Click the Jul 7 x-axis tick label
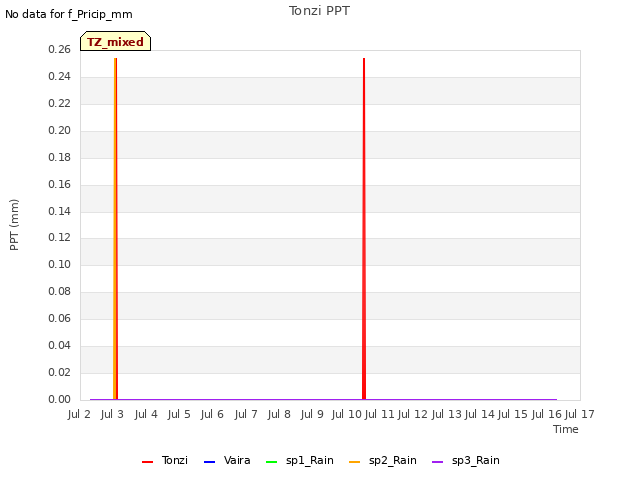The height and width of the screenshot is (480, 640). [246, 414]
